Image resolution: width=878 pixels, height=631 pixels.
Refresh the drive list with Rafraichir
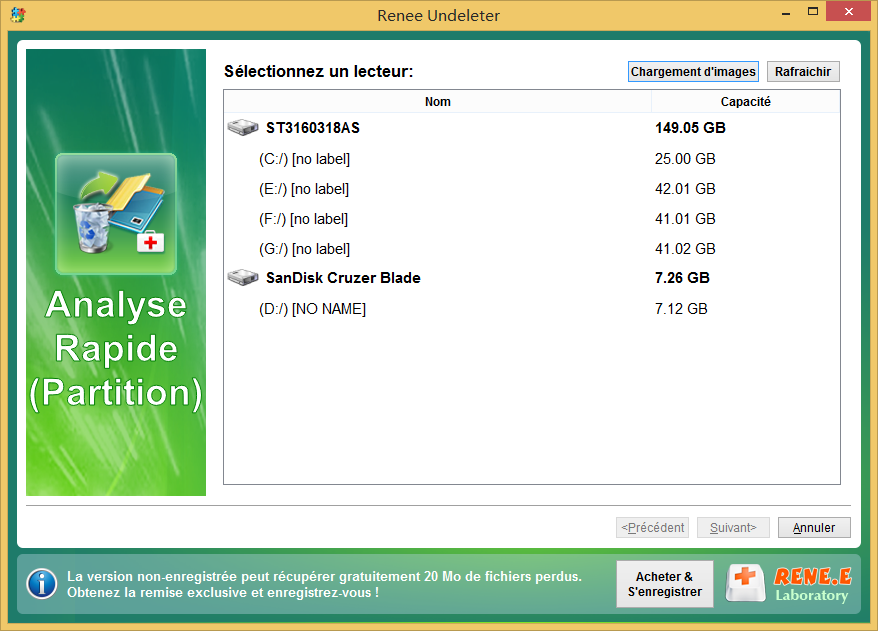[x=803, y=72]
